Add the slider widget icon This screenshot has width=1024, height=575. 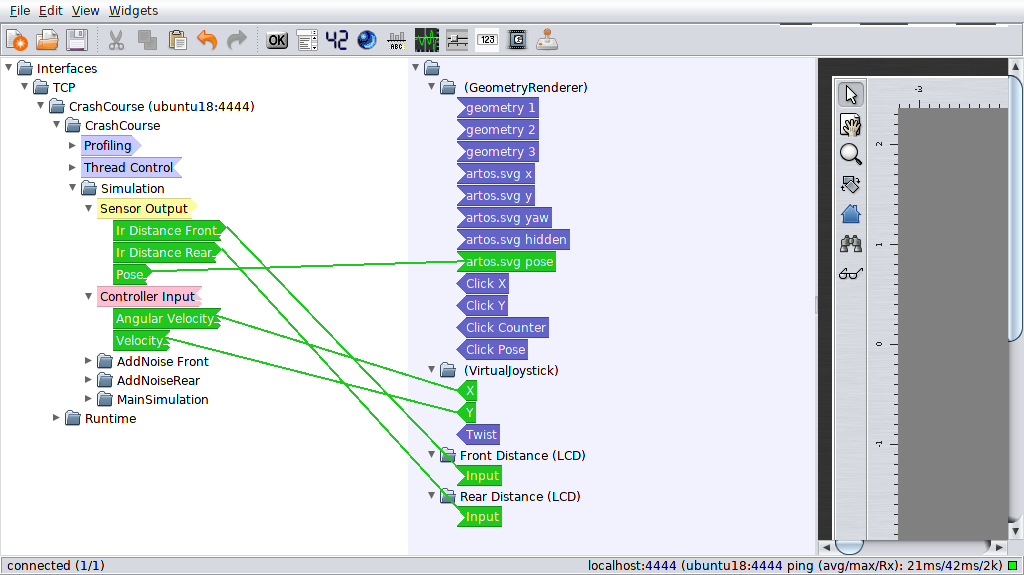coord(457,41)
